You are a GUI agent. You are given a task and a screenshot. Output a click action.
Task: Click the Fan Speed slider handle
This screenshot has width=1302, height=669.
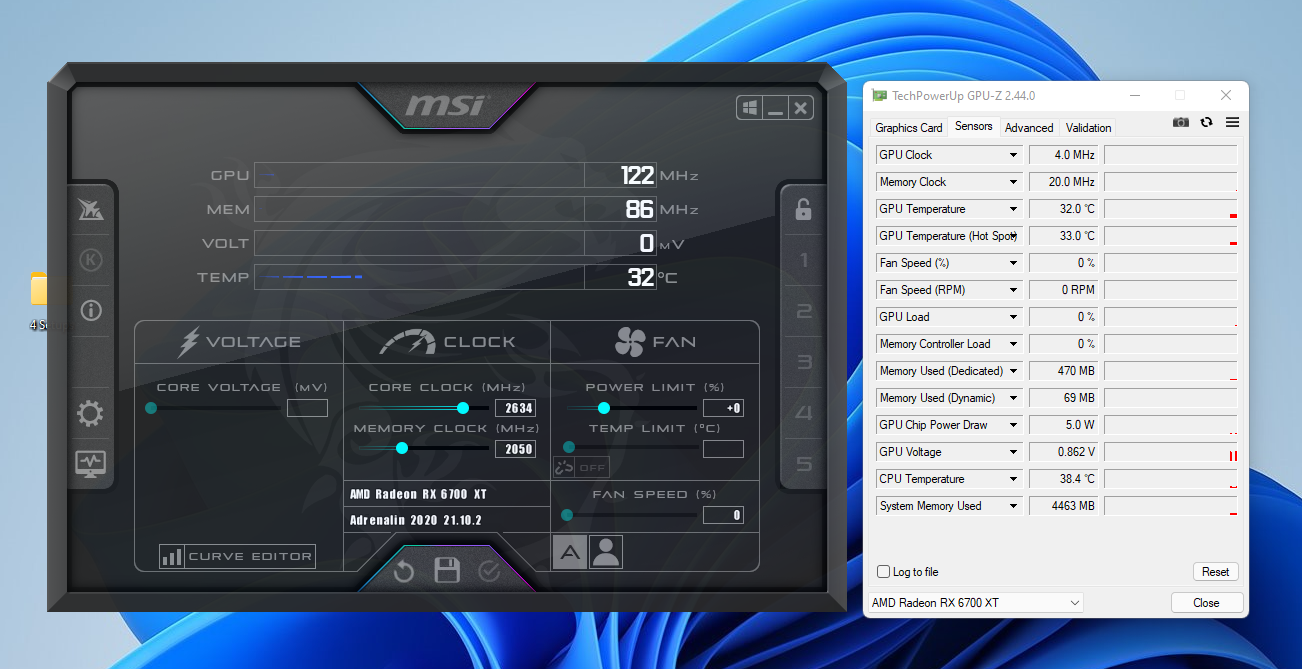[x=567, y=515]
